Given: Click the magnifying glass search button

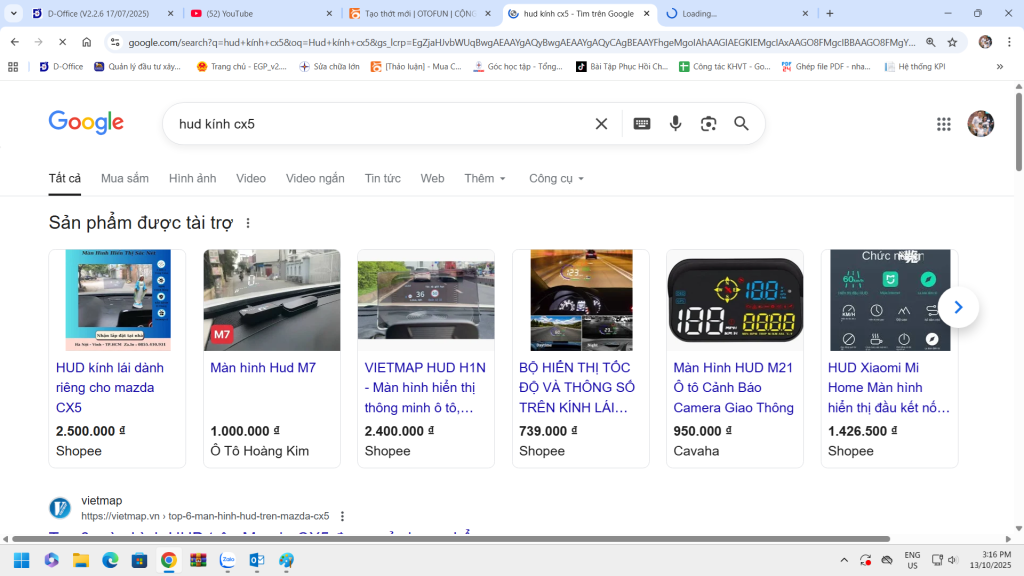Looking at the screenshot, I should (x=741, y=124).
